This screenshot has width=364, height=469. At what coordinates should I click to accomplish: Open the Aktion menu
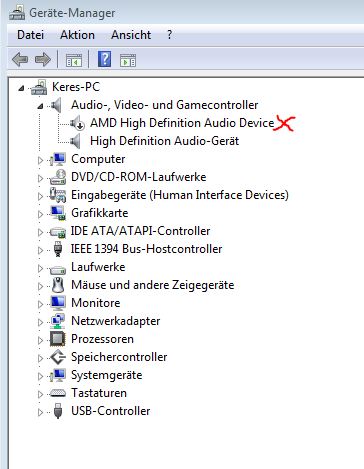point(77,35)
